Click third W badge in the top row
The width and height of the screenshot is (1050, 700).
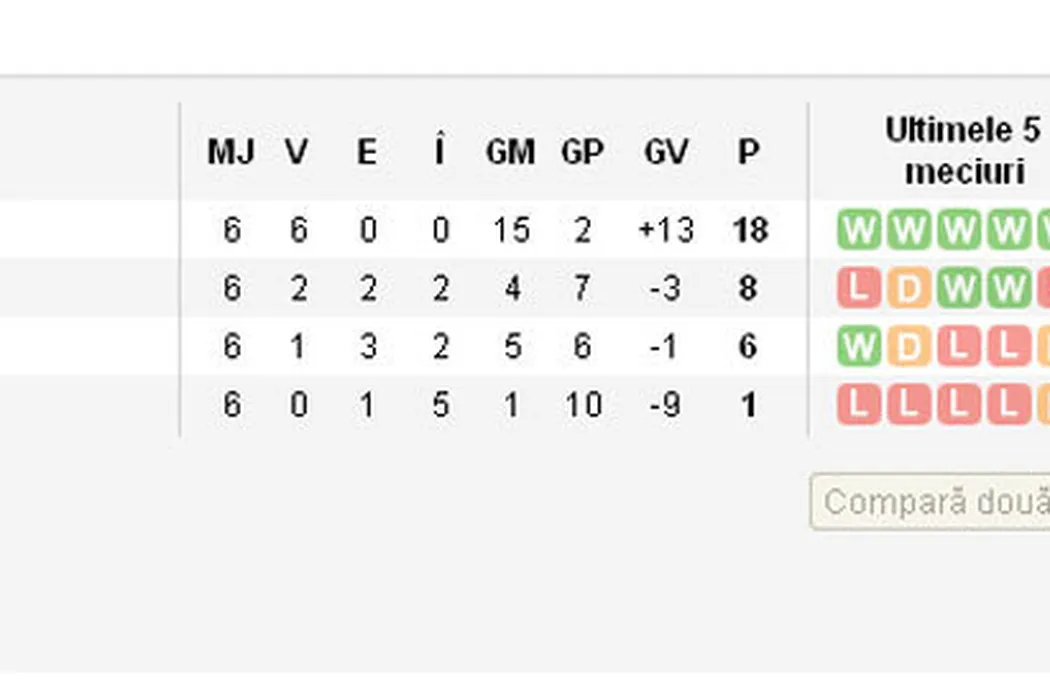957,231
